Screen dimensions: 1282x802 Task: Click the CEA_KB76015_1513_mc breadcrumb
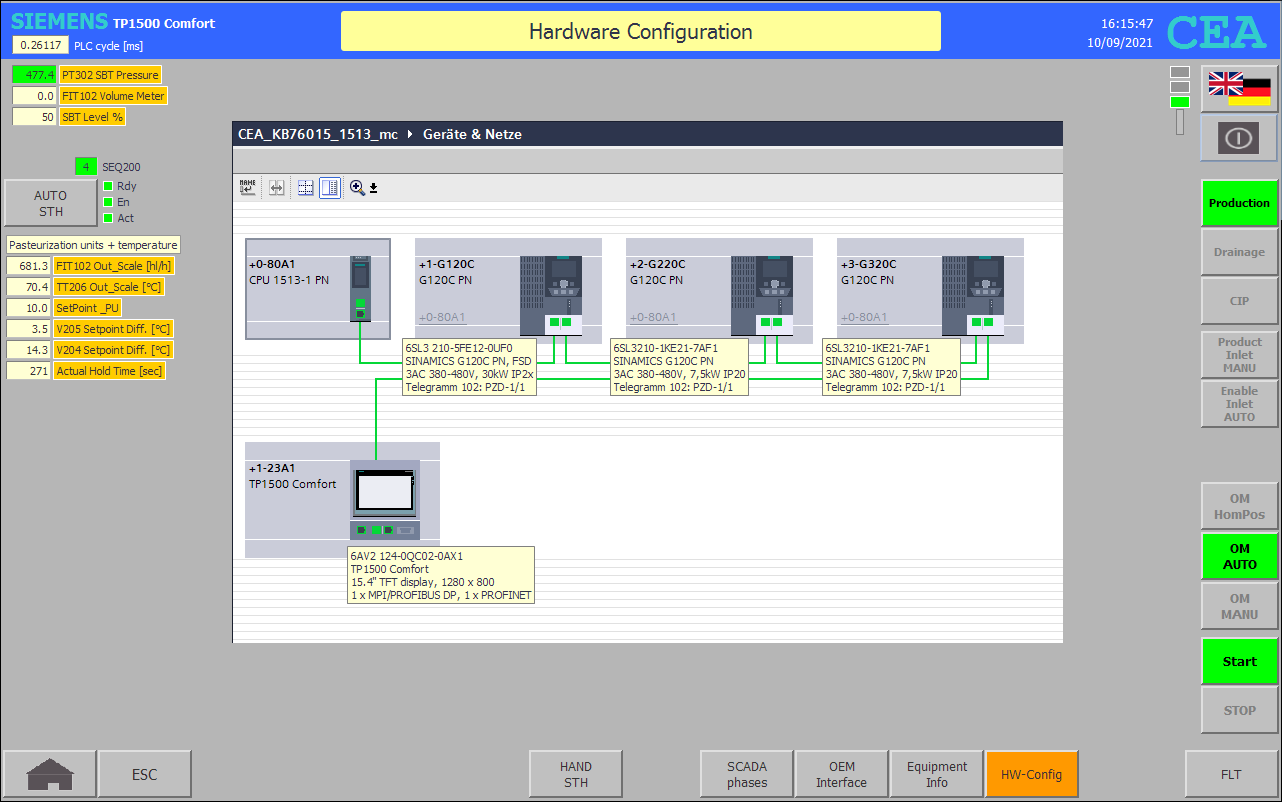(x=318, y=134)
